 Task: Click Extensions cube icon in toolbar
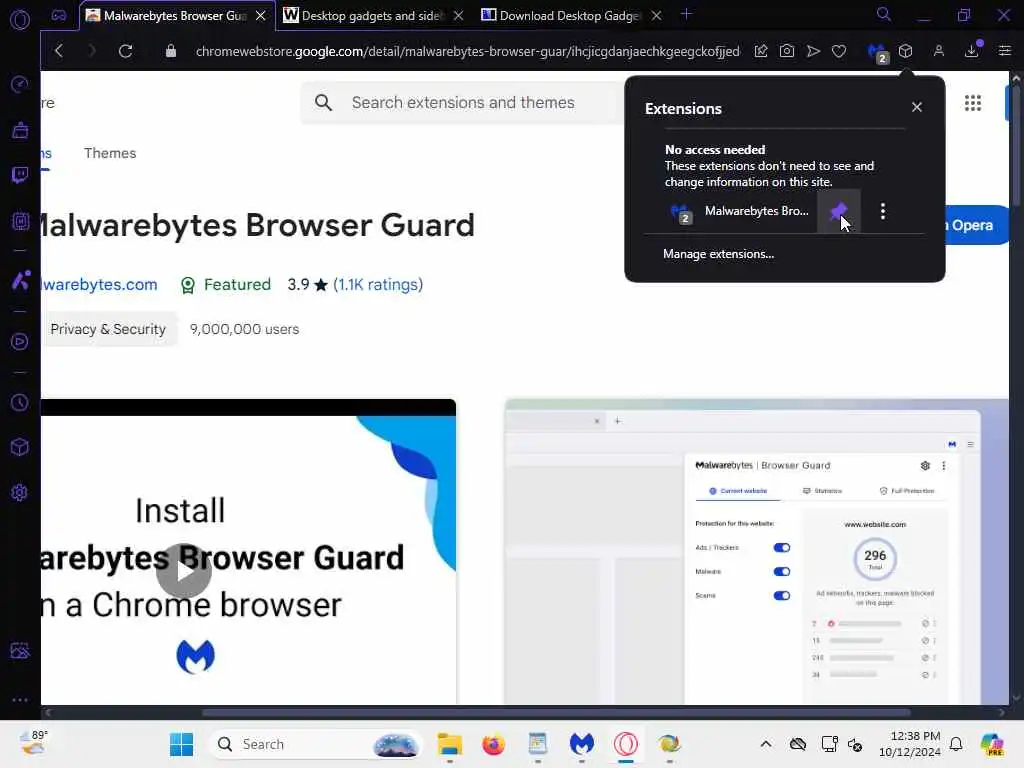pos(905,51)
